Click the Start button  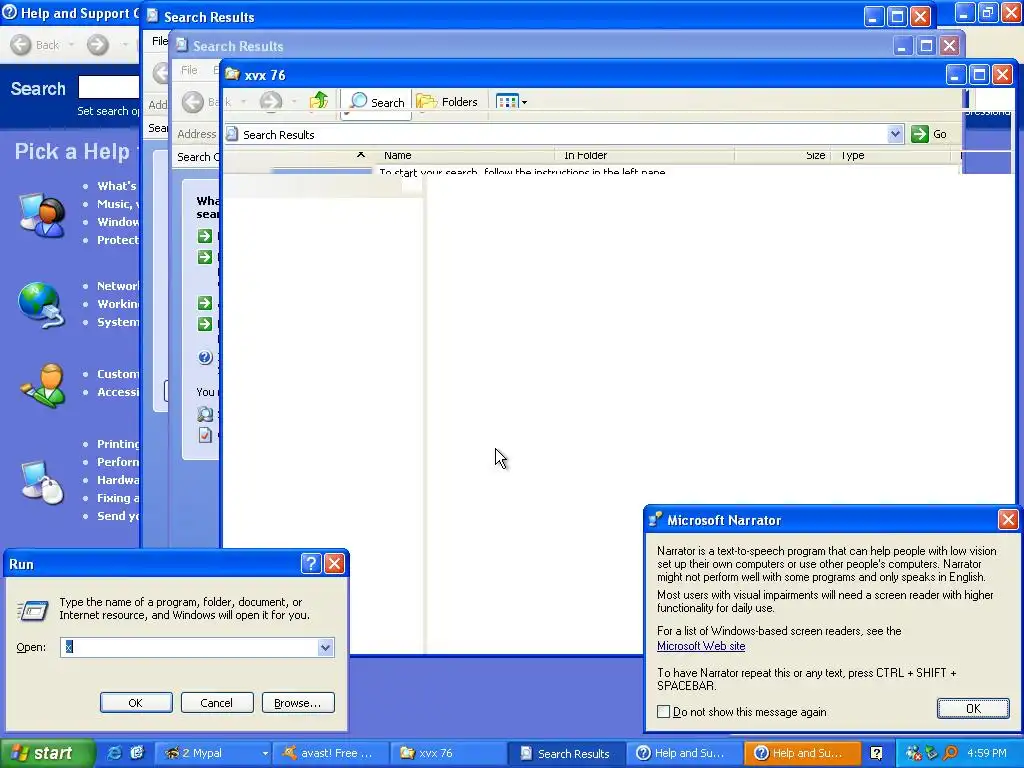47,753
